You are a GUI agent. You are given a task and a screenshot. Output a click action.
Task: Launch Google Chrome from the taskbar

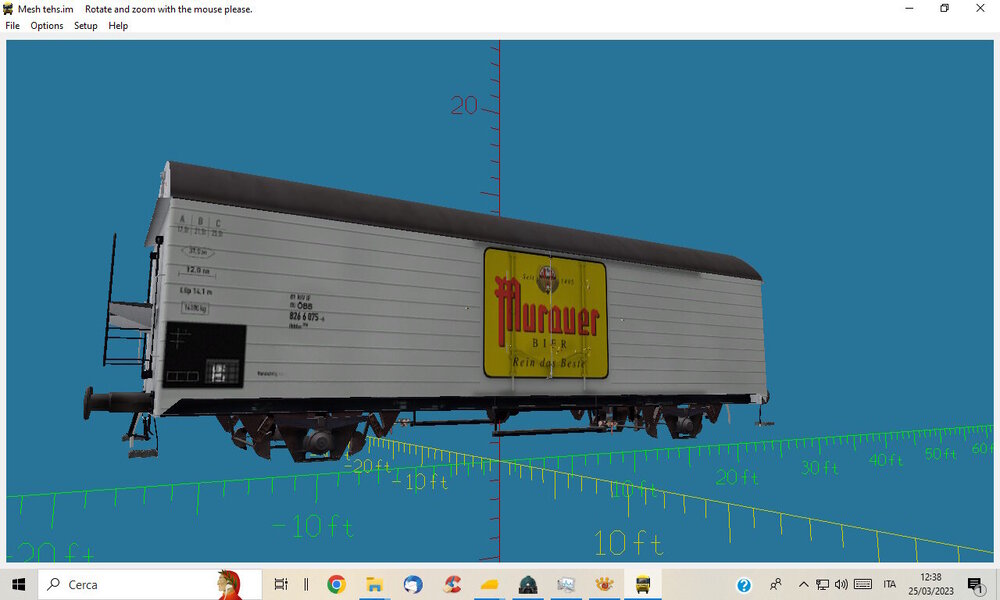[x=336, y=584]
